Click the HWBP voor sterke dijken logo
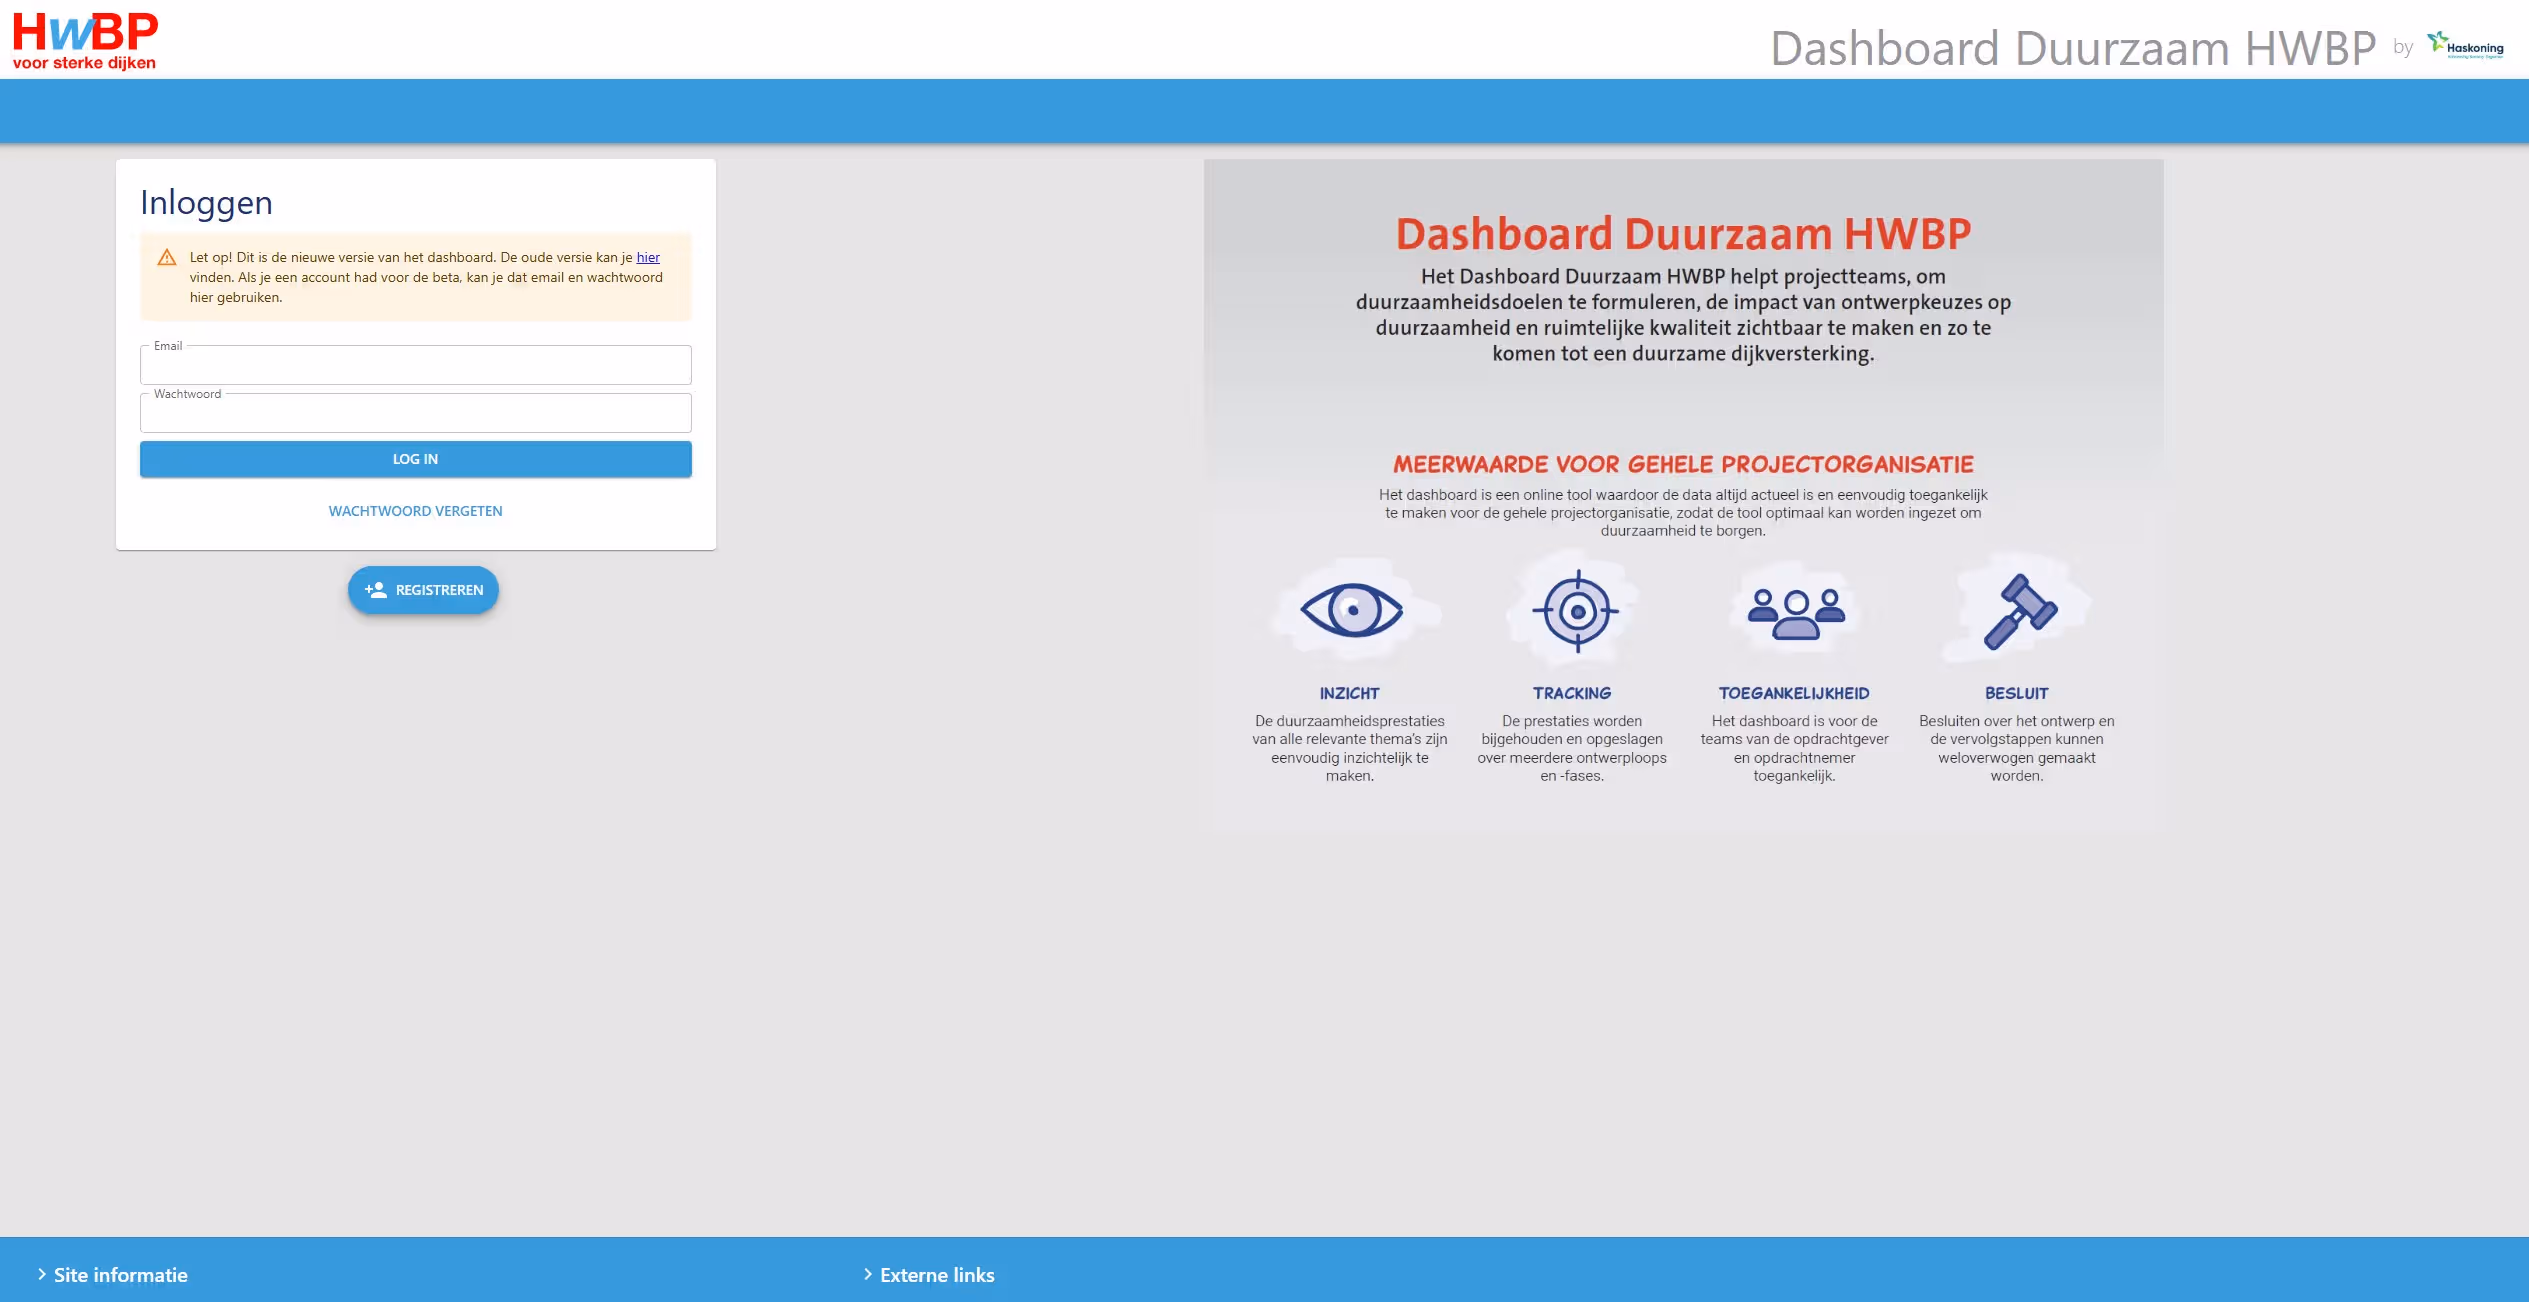This screenshot has width=2529, height=1302. point(85,41)
